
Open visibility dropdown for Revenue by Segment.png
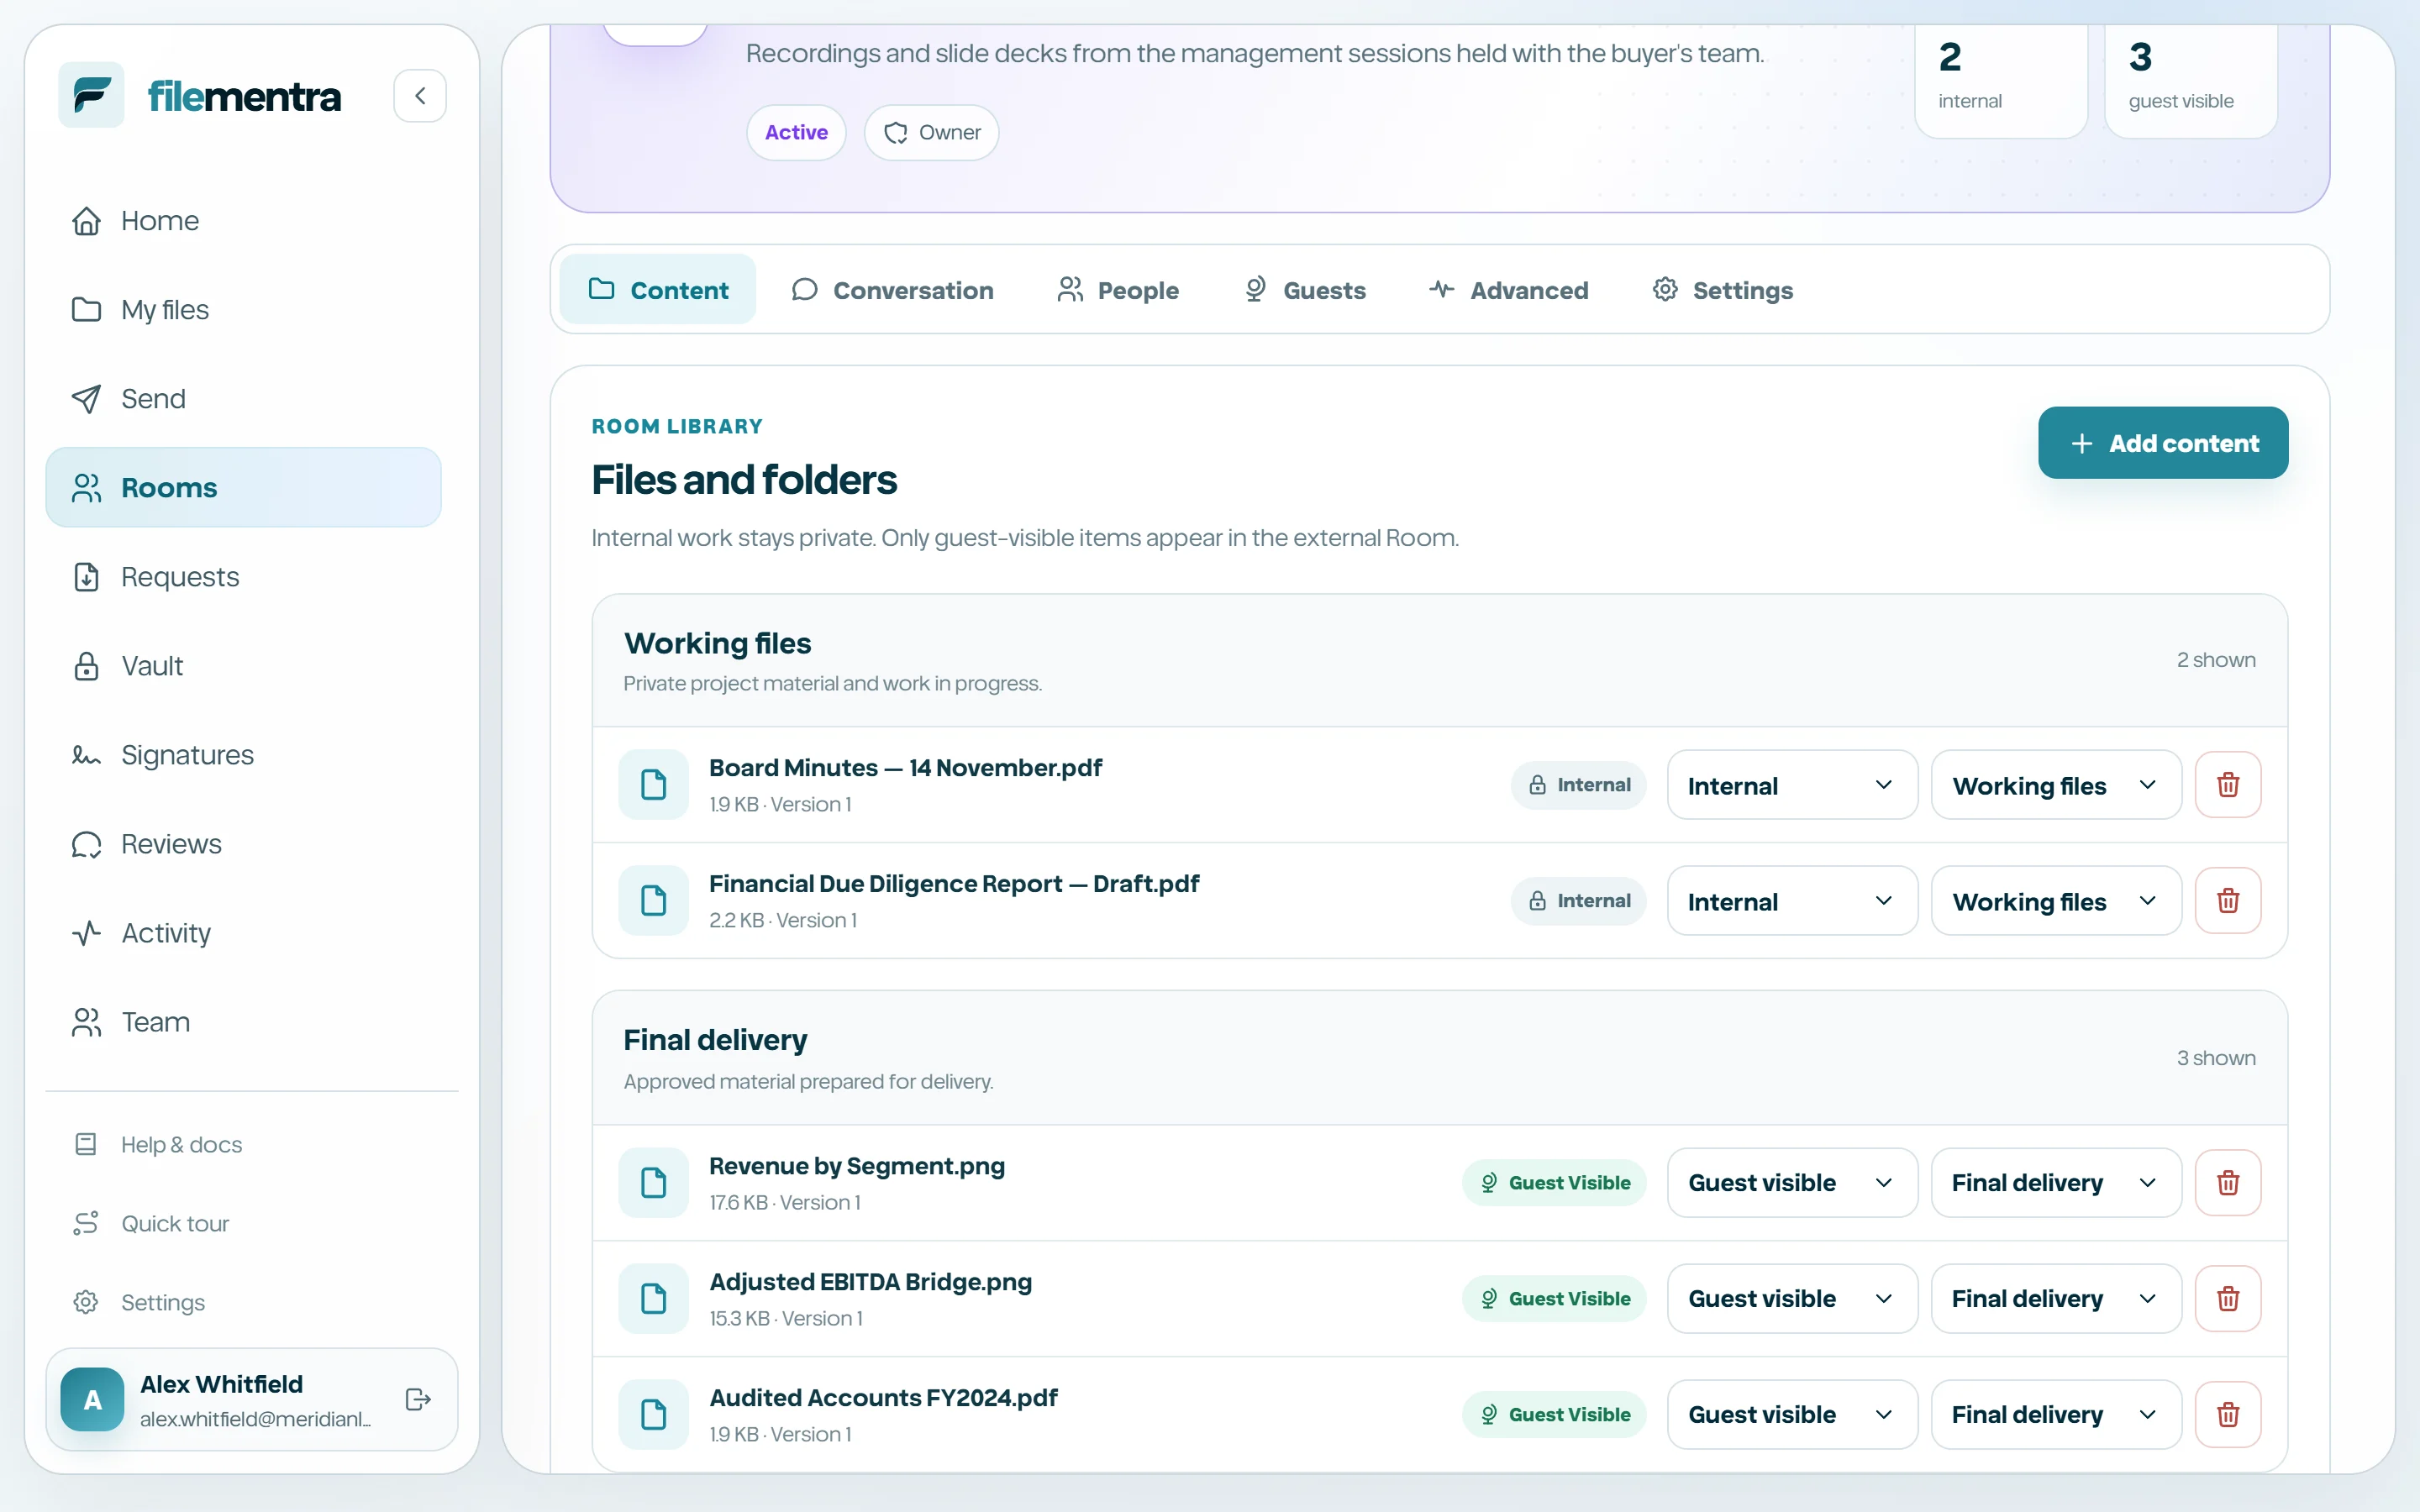coord(1792,1183)
